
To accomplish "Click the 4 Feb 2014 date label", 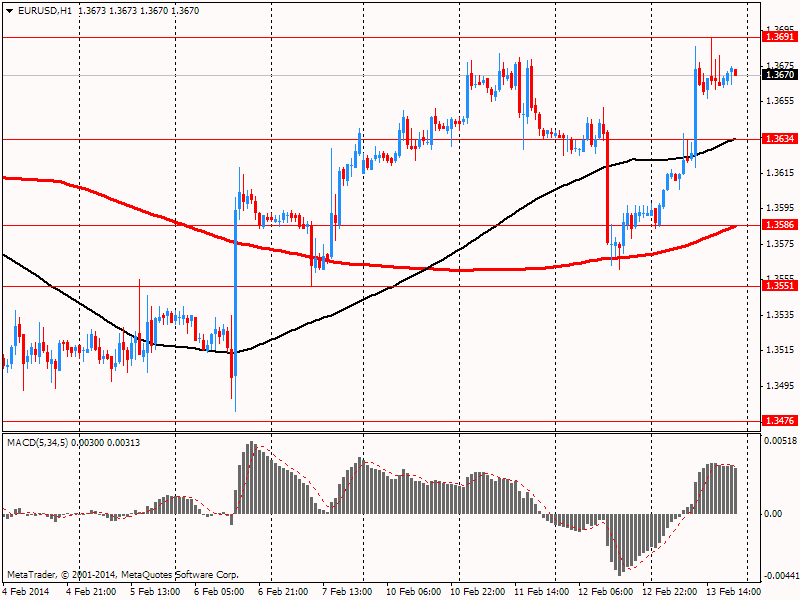I will coord(26,592).
